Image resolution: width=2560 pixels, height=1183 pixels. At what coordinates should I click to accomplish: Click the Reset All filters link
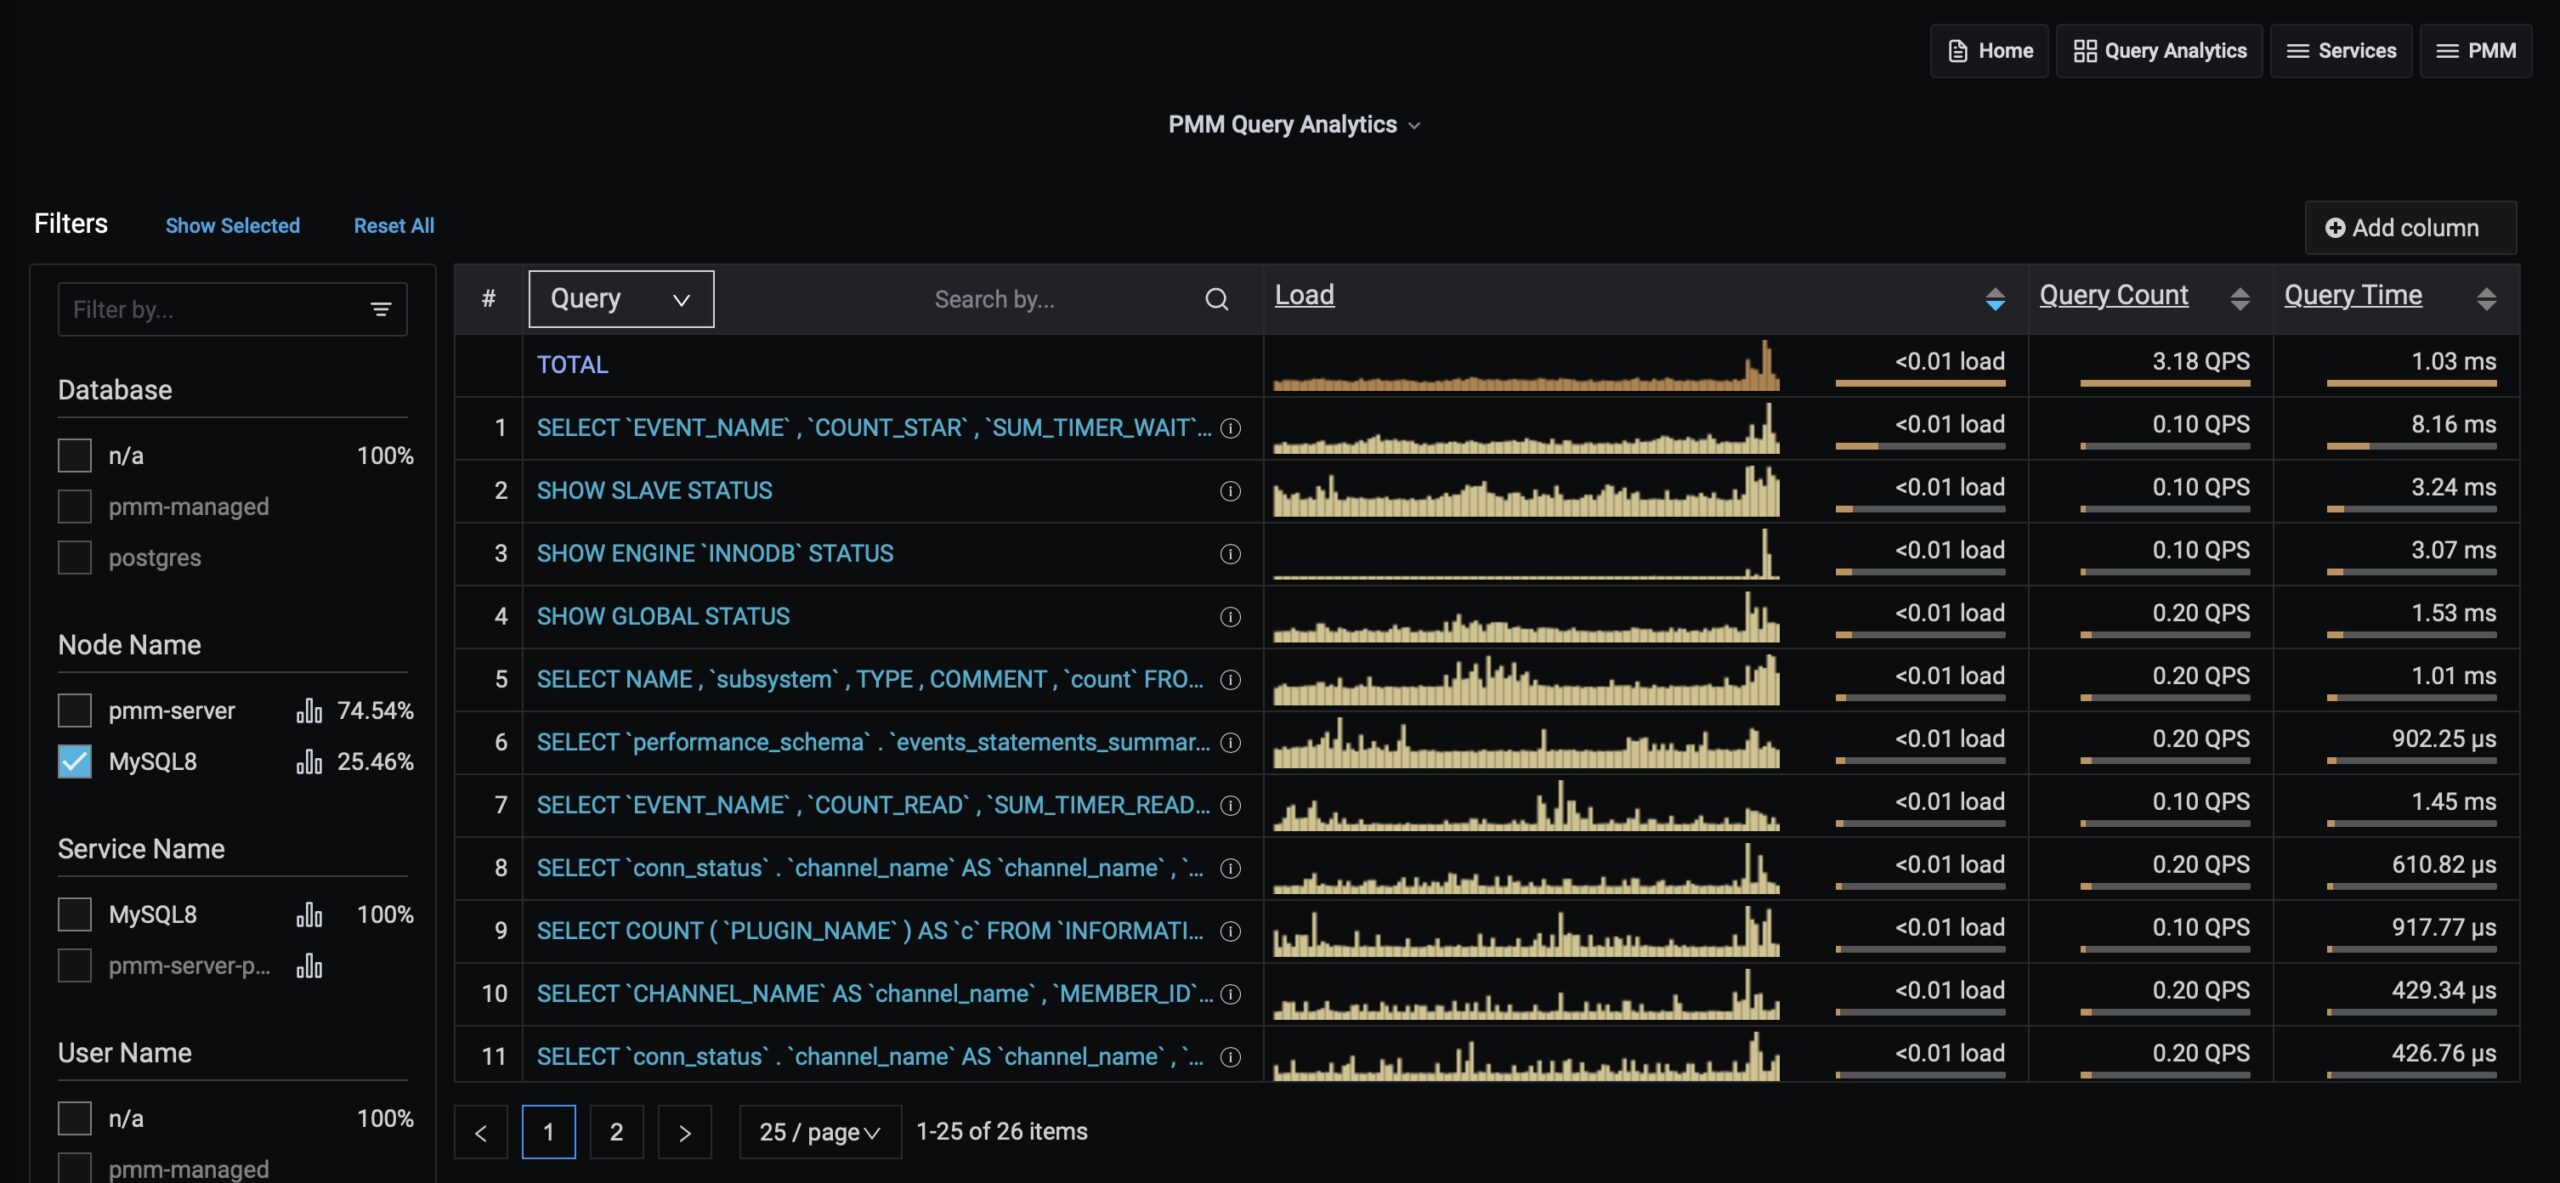click(393, 225)
